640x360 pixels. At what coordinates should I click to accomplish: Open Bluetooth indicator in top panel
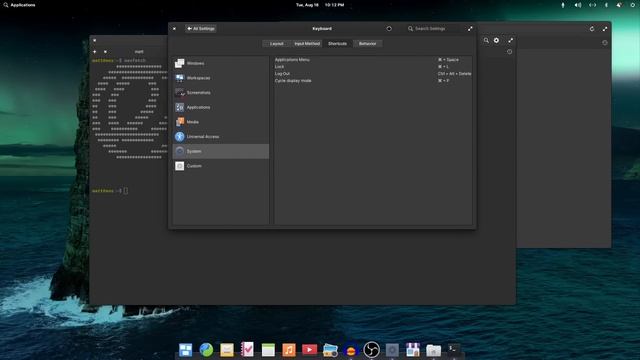pyautogui.click(x=606, y=5)
